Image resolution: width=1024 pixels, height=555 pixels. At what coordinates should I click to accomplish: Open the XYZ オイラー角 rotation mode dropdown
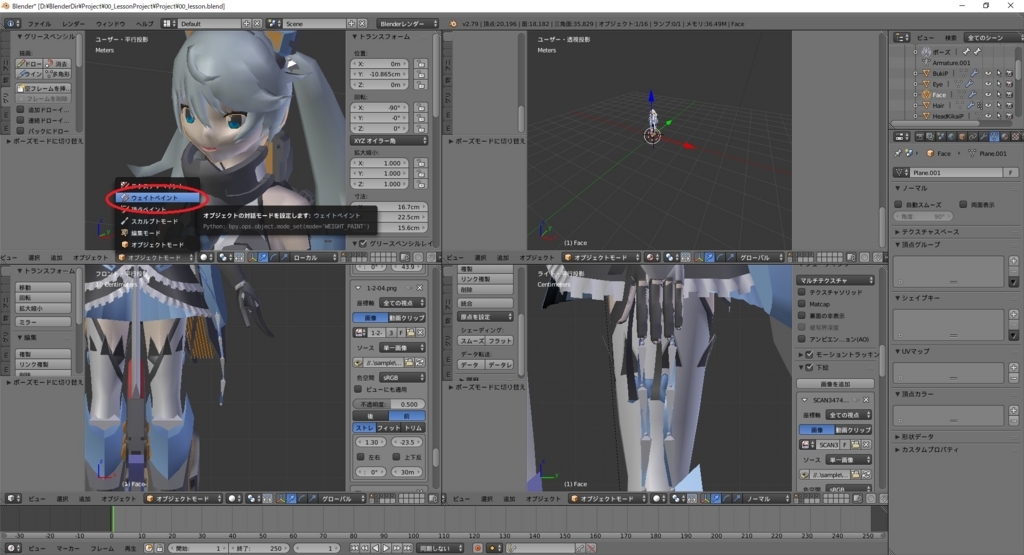390,140
